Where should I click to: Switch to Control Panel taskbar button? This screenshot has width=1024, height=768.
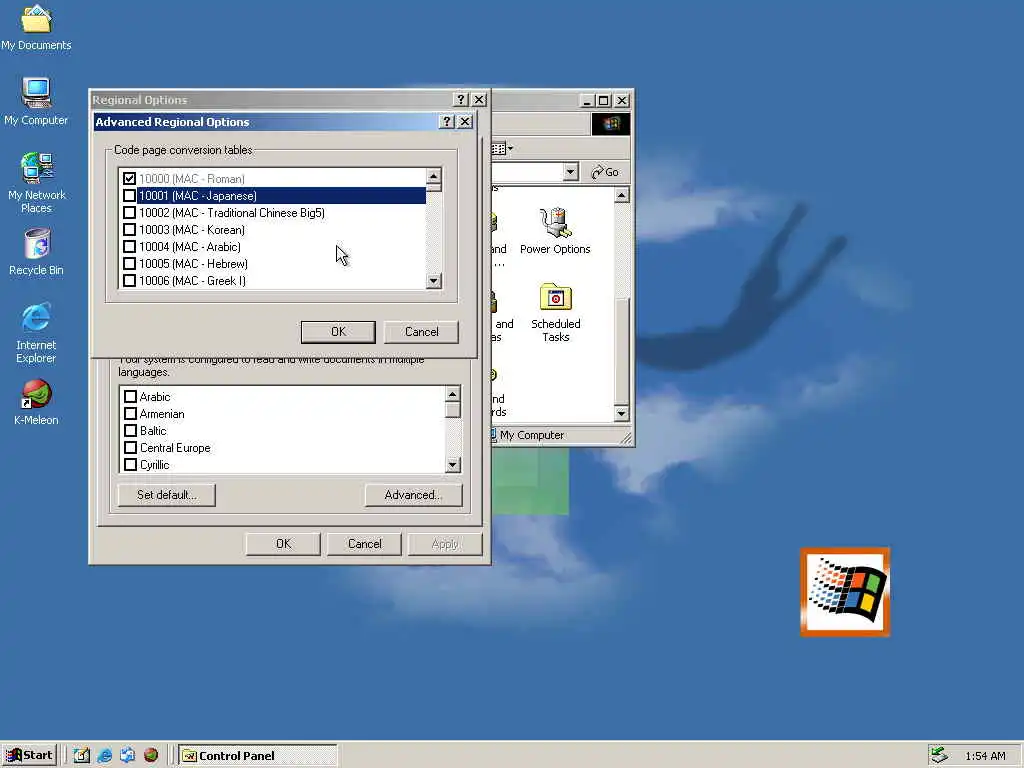[258, 756]
